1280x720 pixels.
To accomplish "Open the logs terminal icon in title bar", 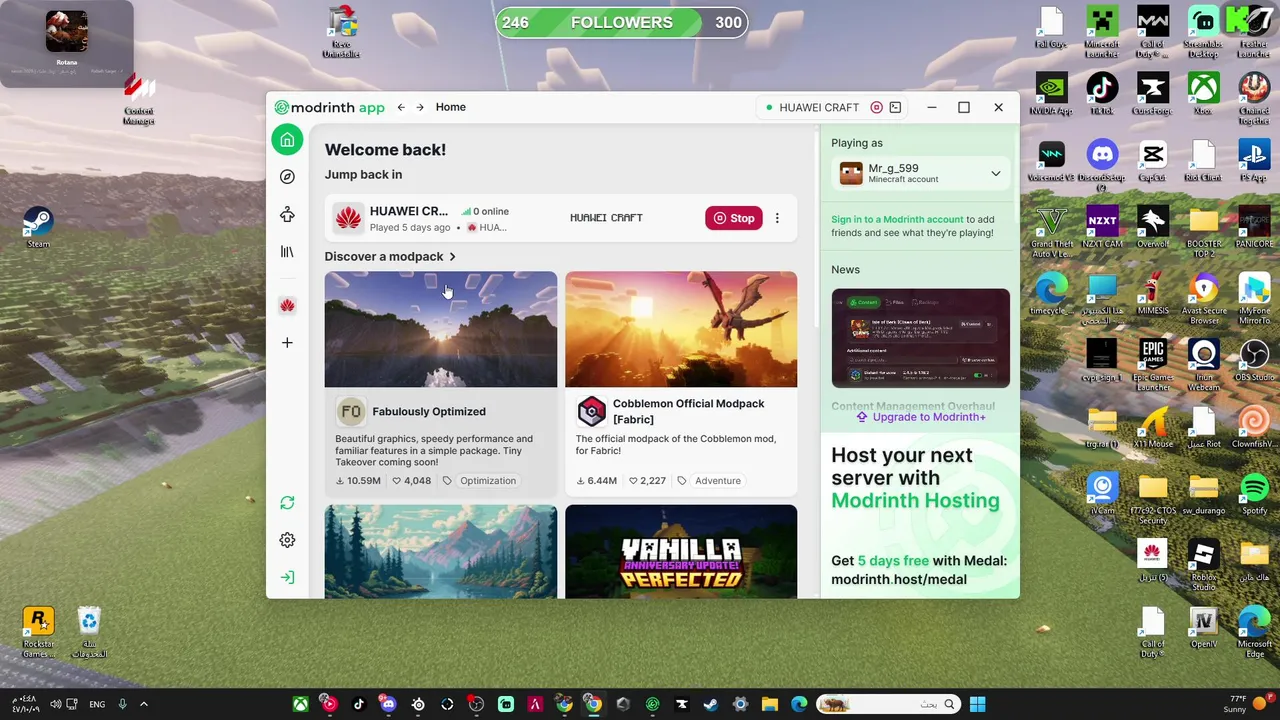I will (895, 107).
